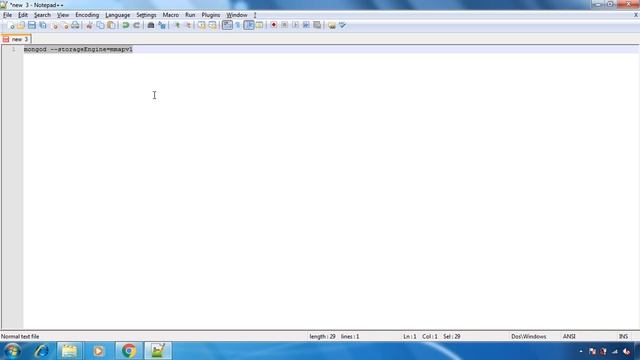Click the New file toolbar icon
Screen dimensions: 640x360
(11, 25)
